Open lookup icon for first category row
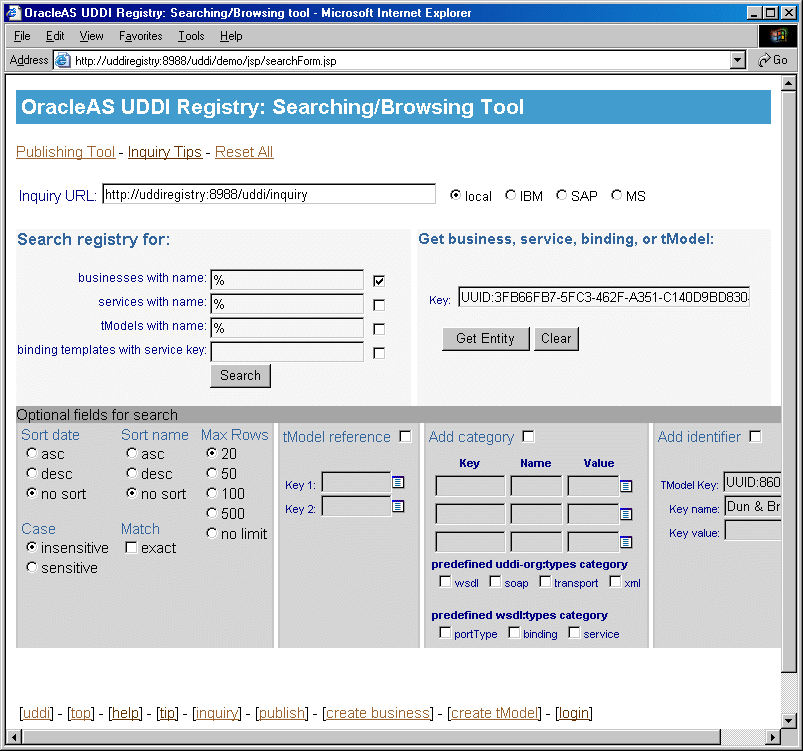 click(x=626, y=486)
